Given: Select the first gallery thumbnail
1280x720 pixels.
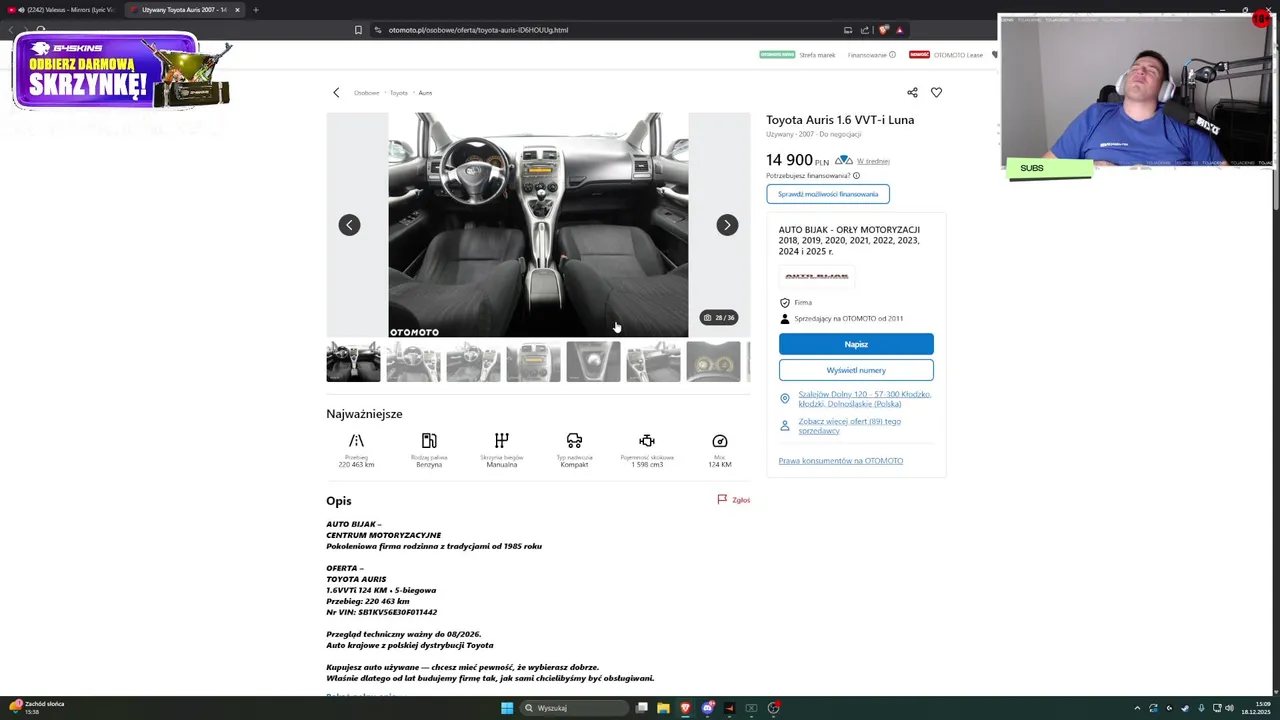Looking at the screenshot, I should pyautogui.click(x=353, y=362).
